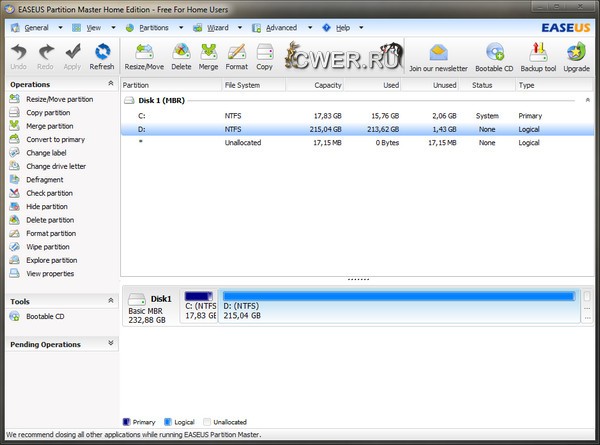Viewport: 600px width, 445px height.
Task: Click the Format toolbar icon
Action: [x=237, y=55]
